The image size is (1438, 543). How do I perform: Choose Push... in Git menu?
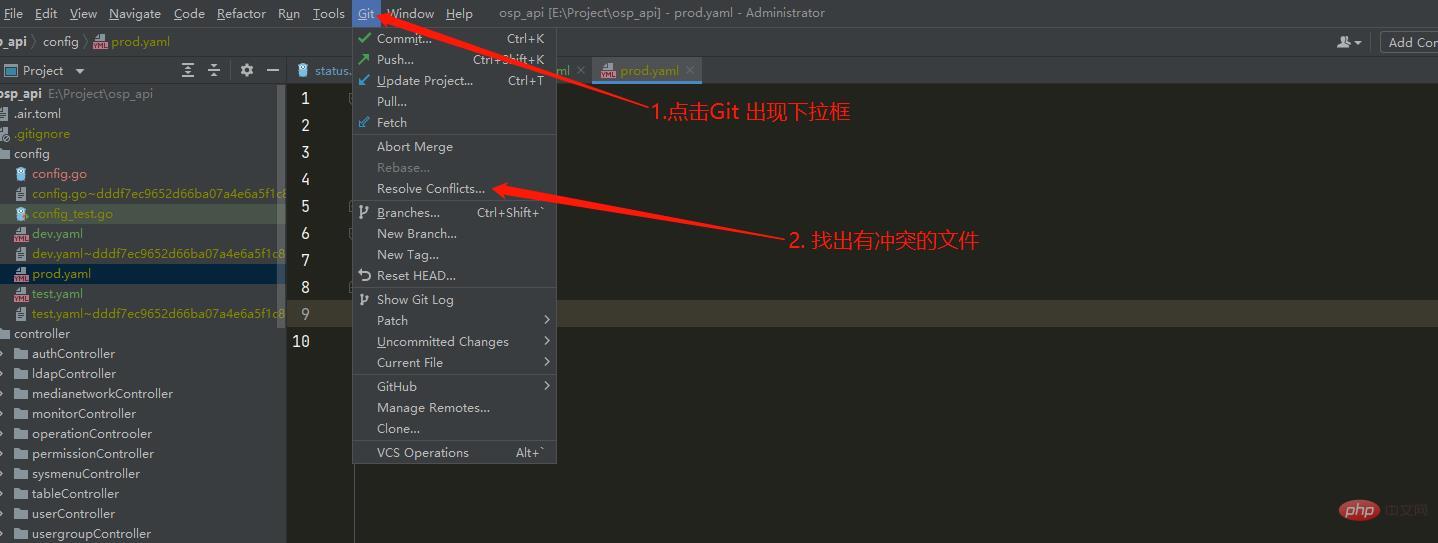454,60
